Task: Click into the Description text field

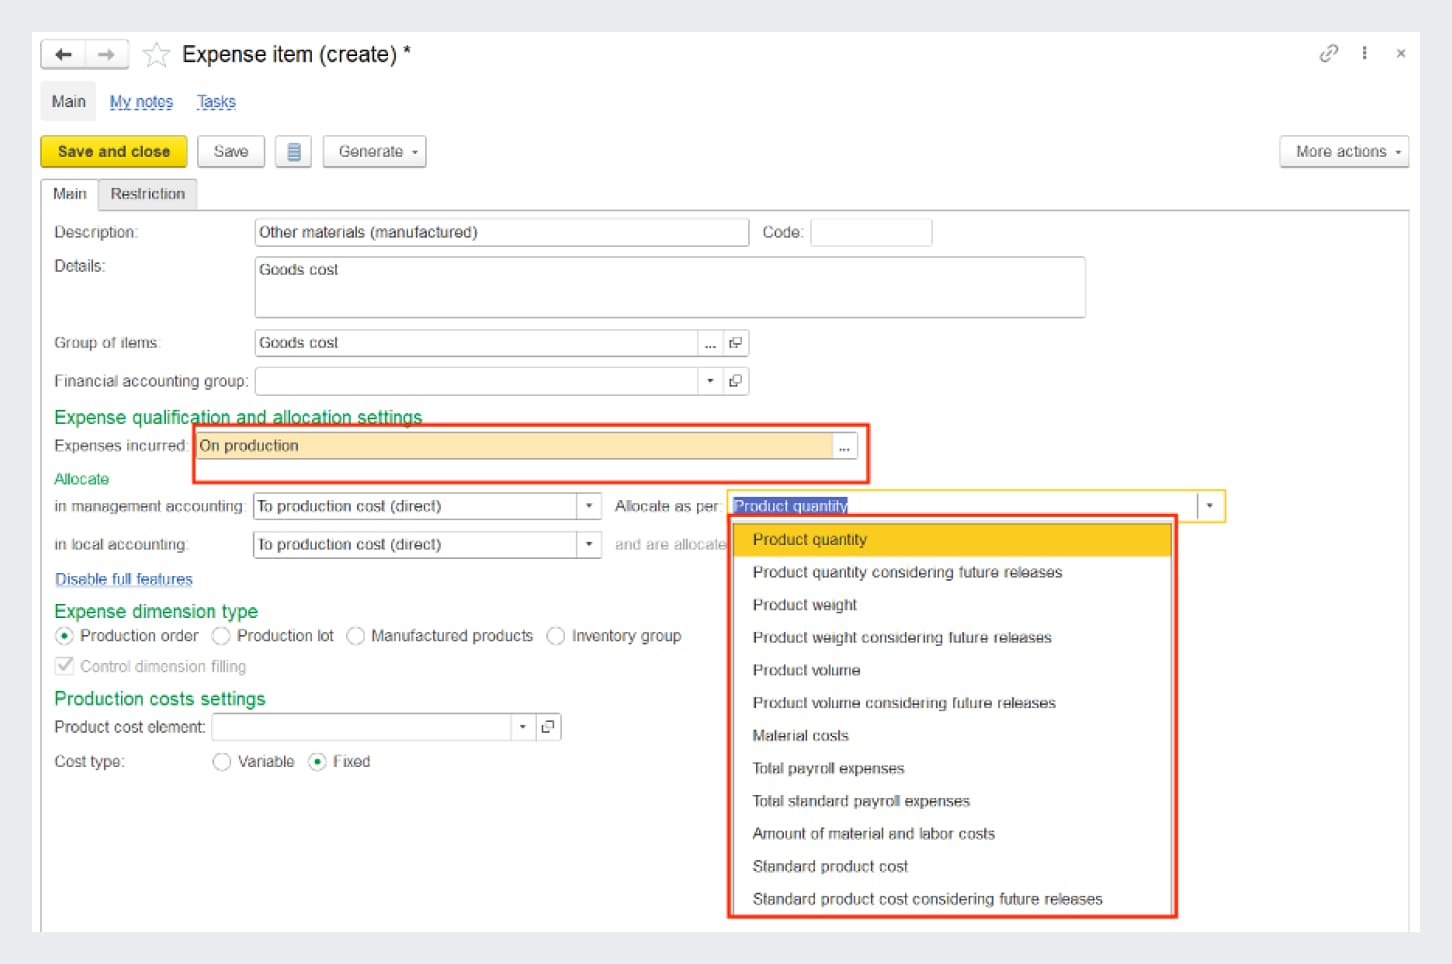Action: coord(500,232)
